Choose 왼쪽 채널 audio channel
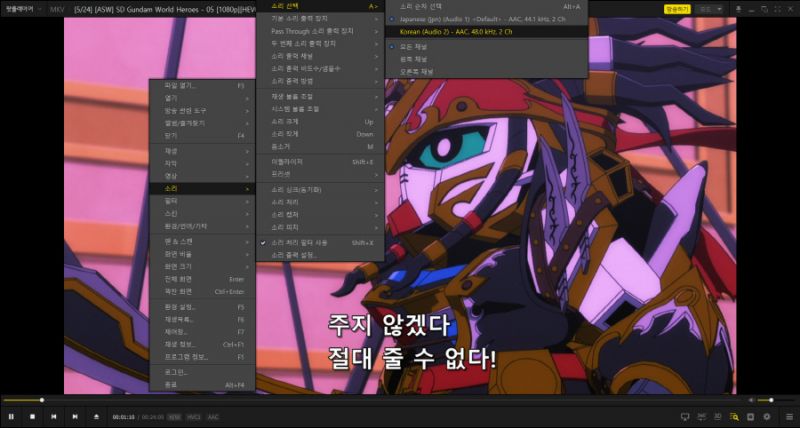This screenshot has width=800, height=428. (416, 58)
